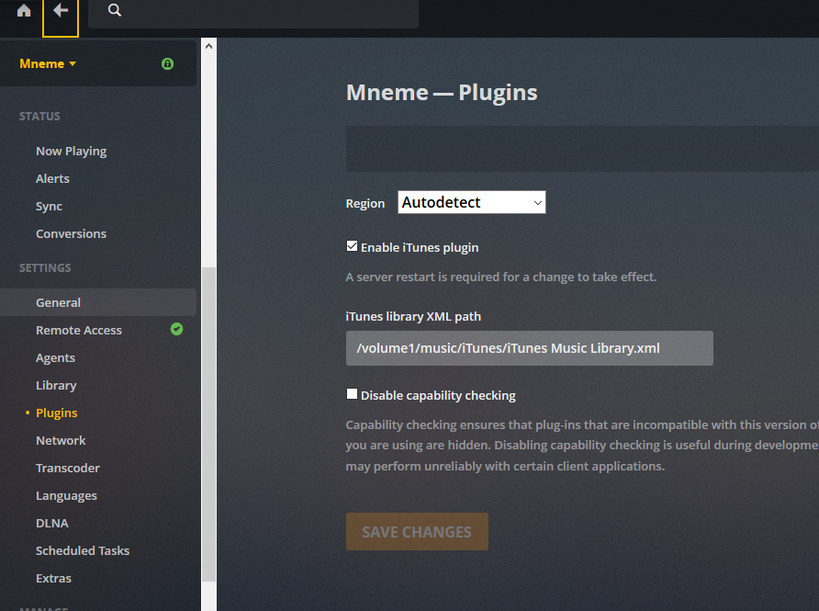
Task: Open the Region Autodetect dropdown
Action: (x=472, y=202)
